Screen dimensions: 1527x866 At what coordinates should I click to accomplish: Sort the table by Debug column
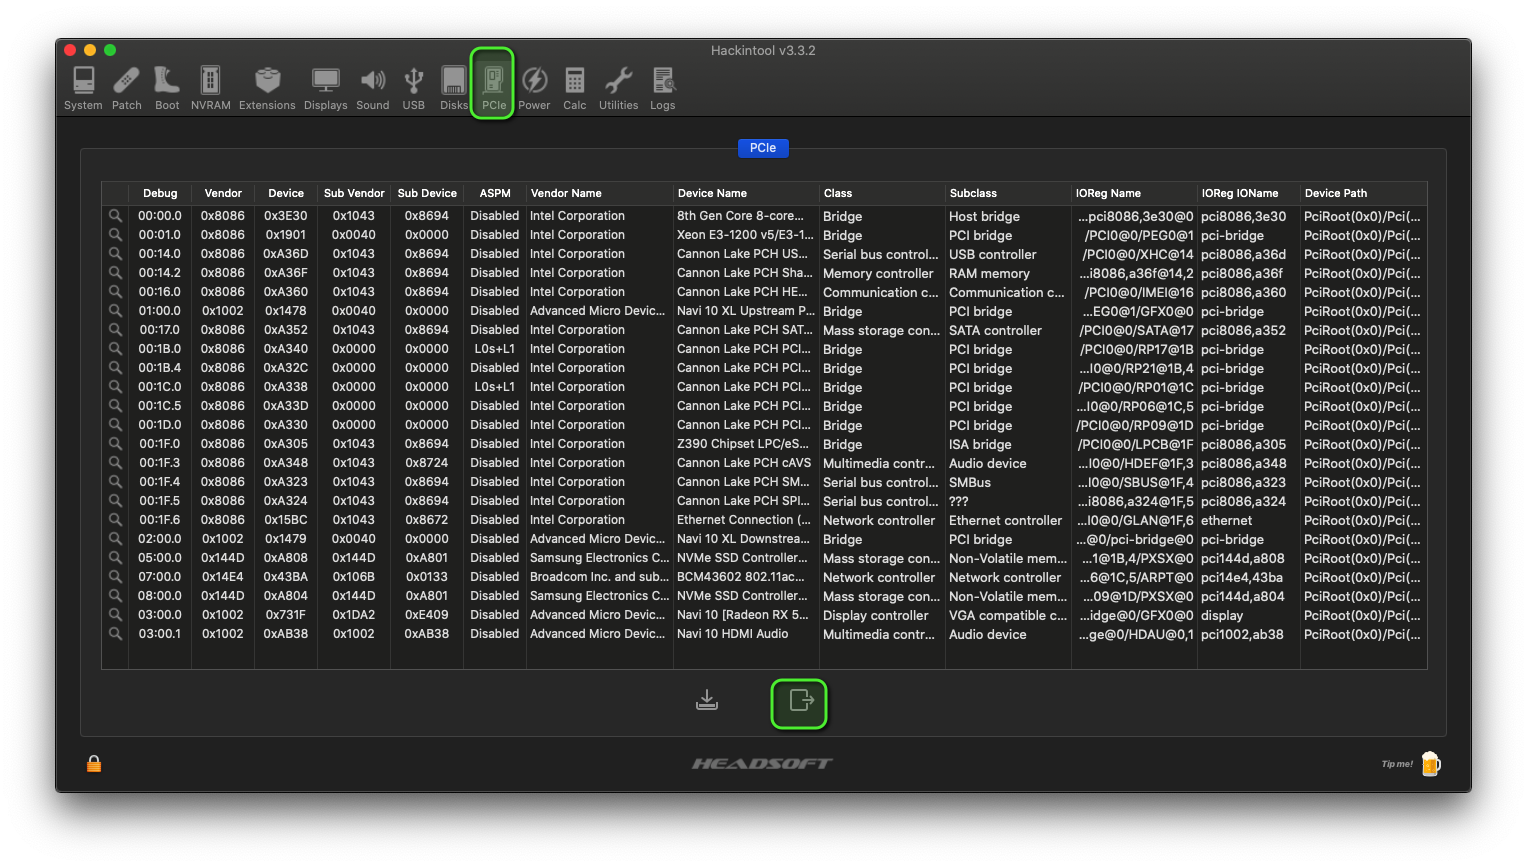pyautogui.click(x=160, y=194)
